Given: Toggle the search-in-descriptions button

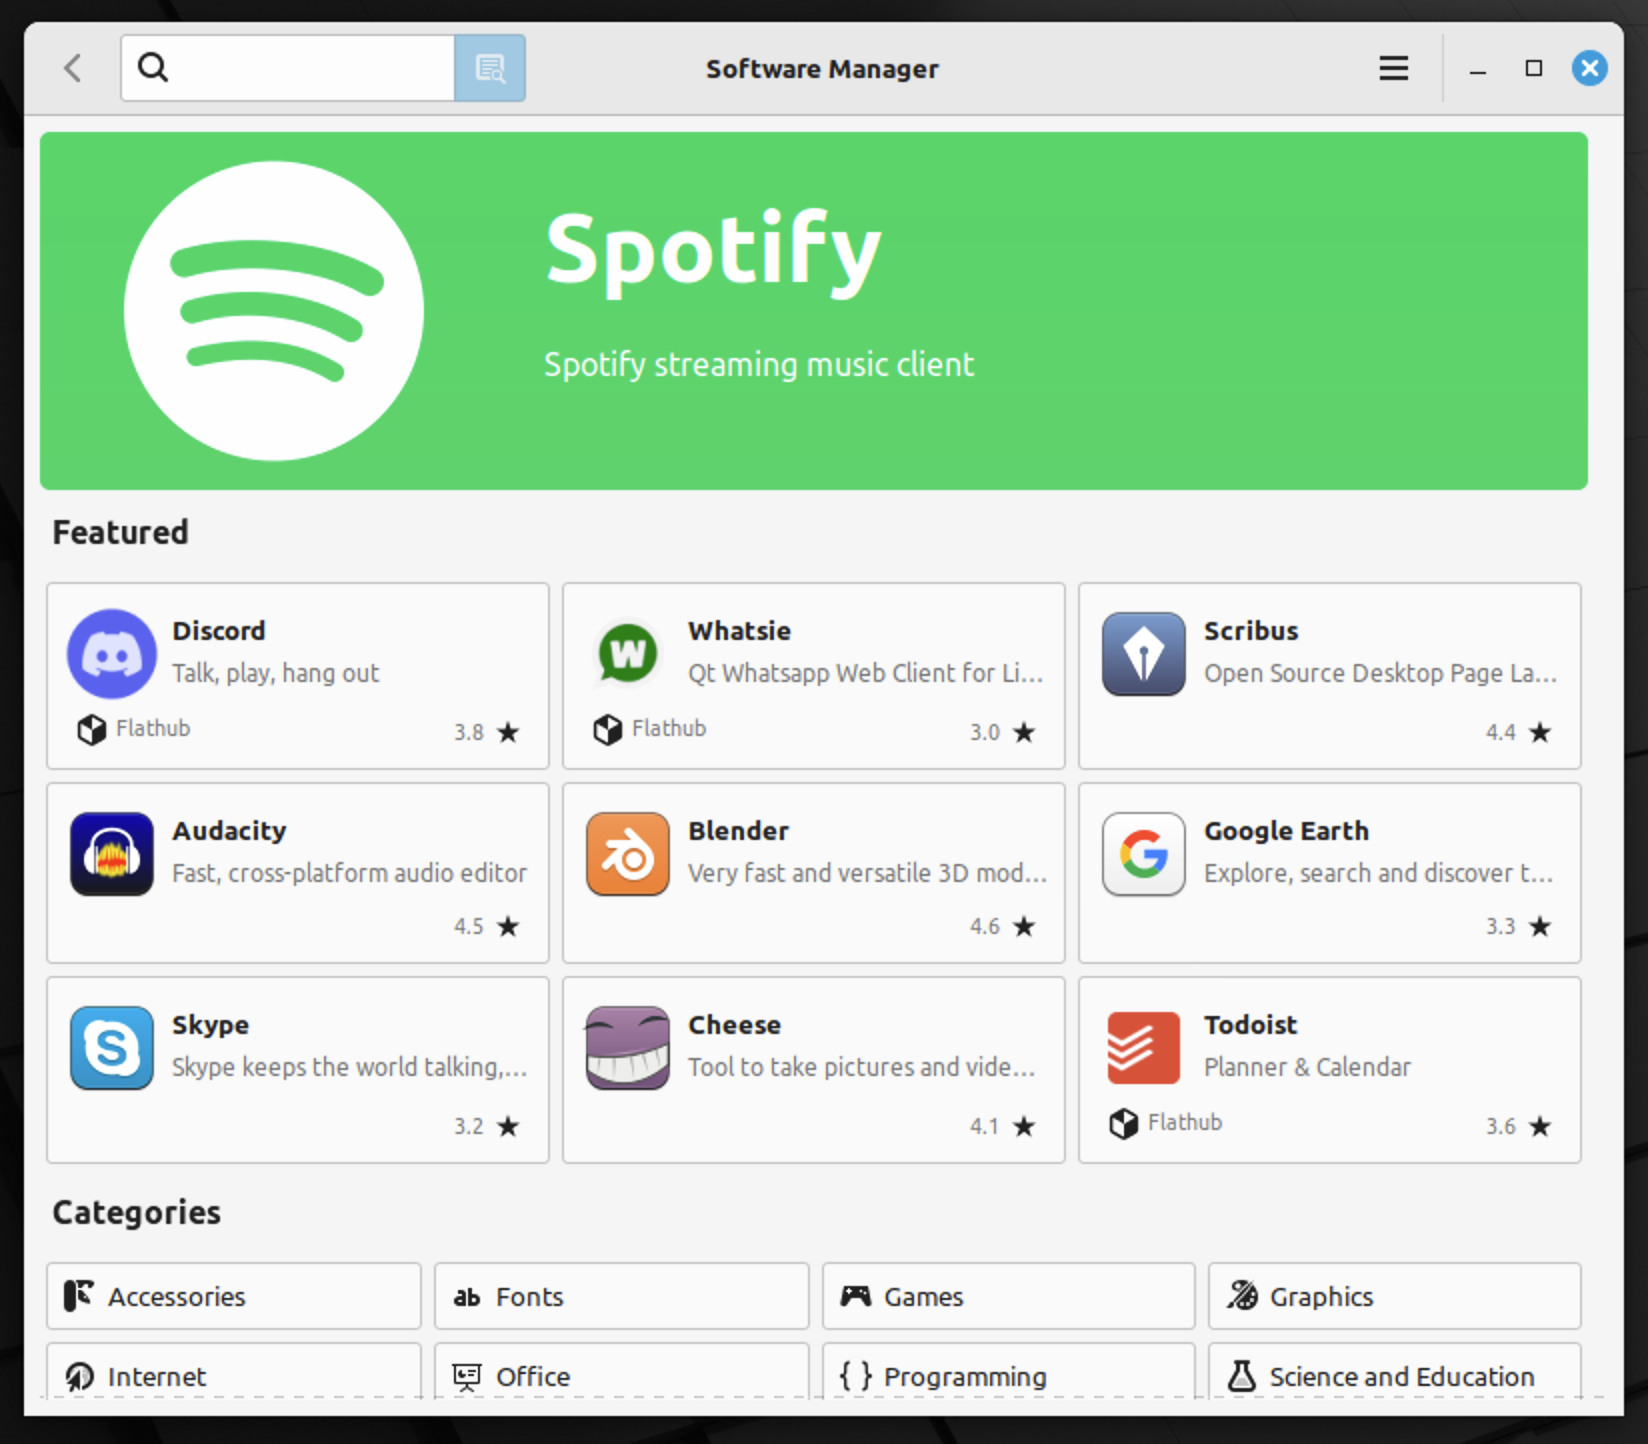Looking at the screenshot, I should (490, 68).
